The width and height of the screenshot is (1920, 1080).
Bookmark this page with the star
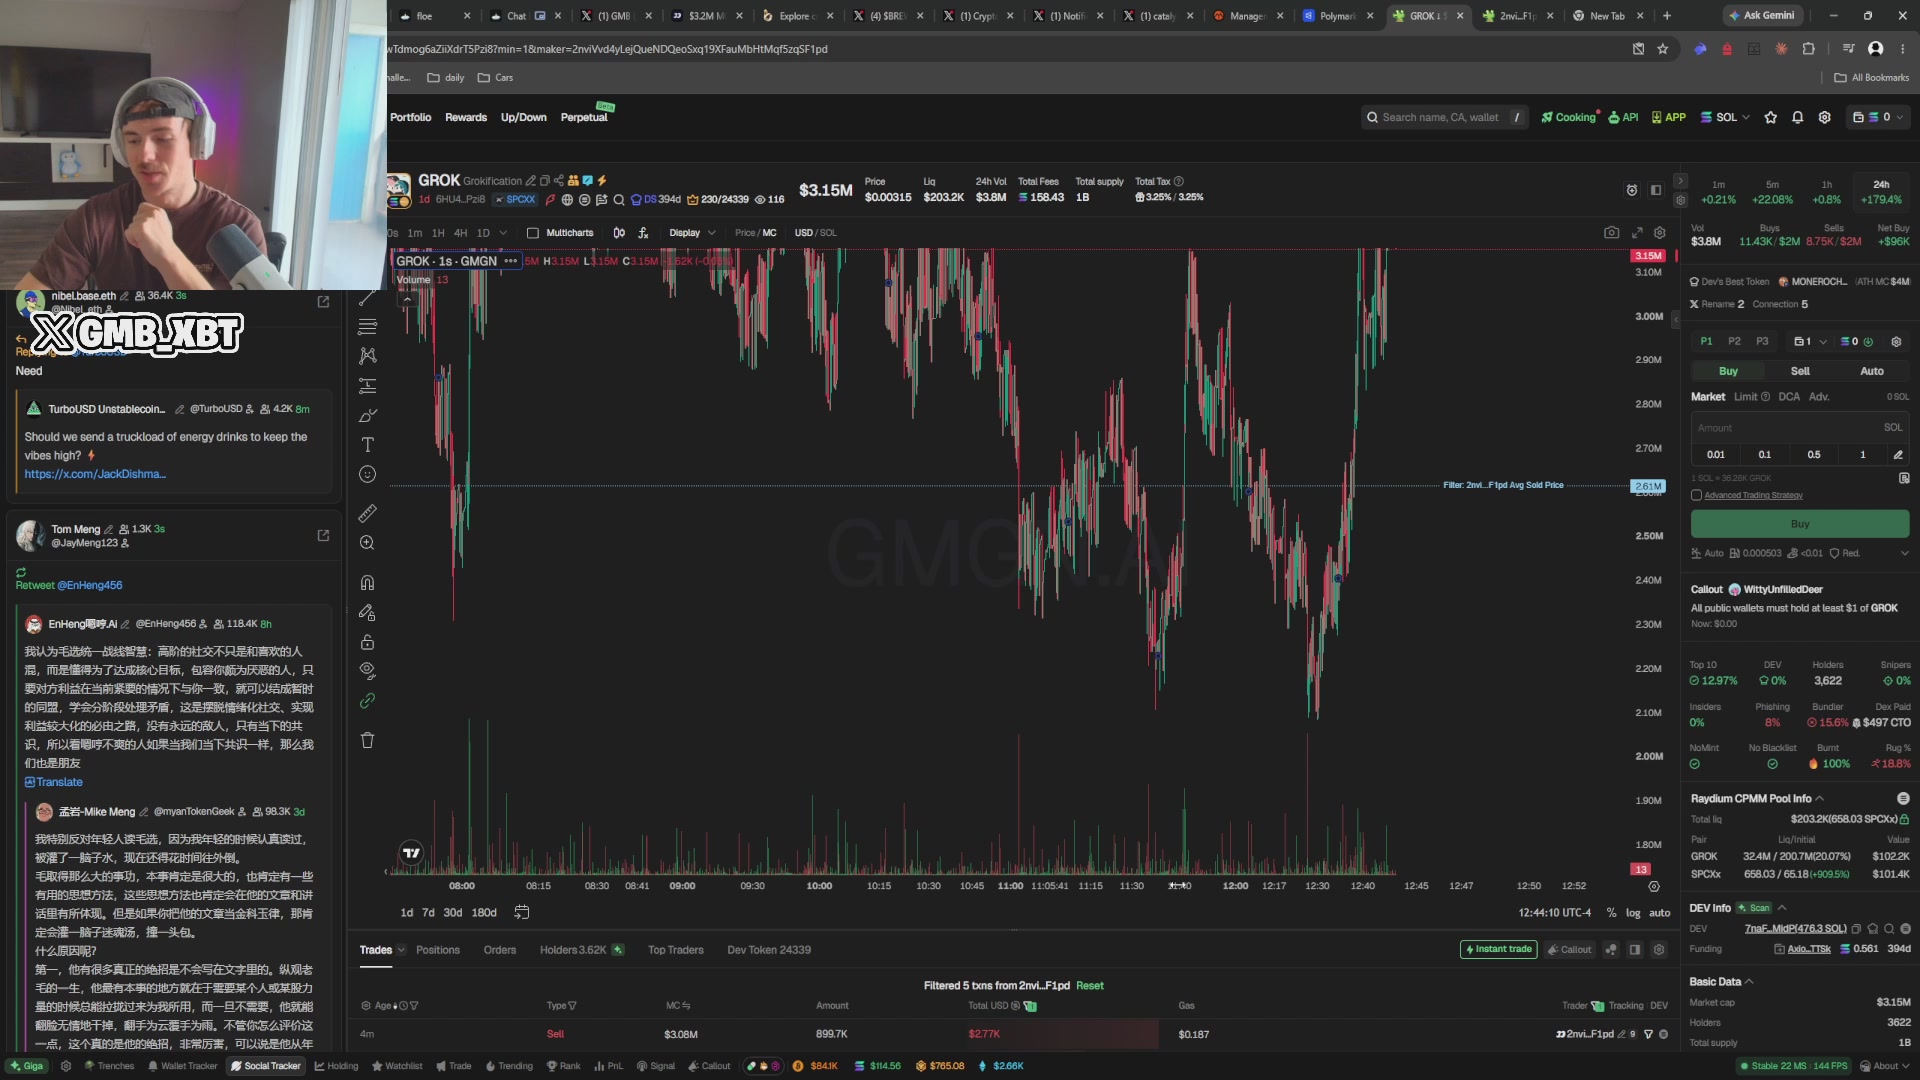[x=1663, y=49]
